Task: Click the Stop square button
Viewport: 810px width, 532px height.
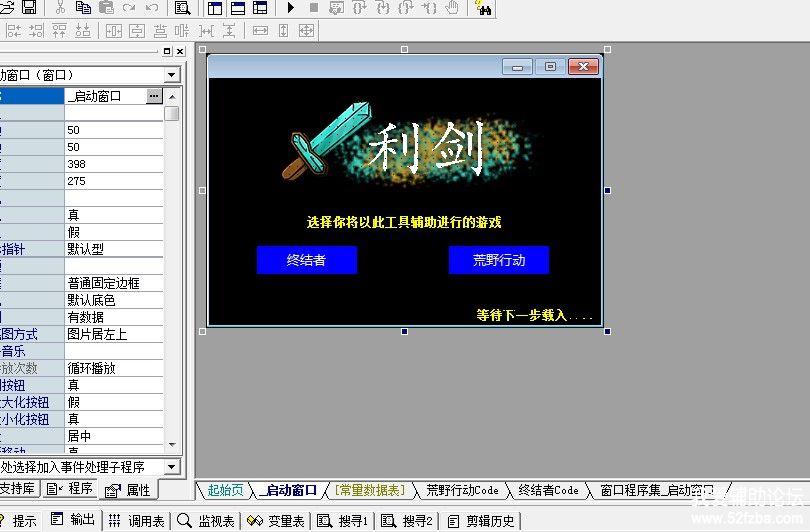Action: coord(314,8)
